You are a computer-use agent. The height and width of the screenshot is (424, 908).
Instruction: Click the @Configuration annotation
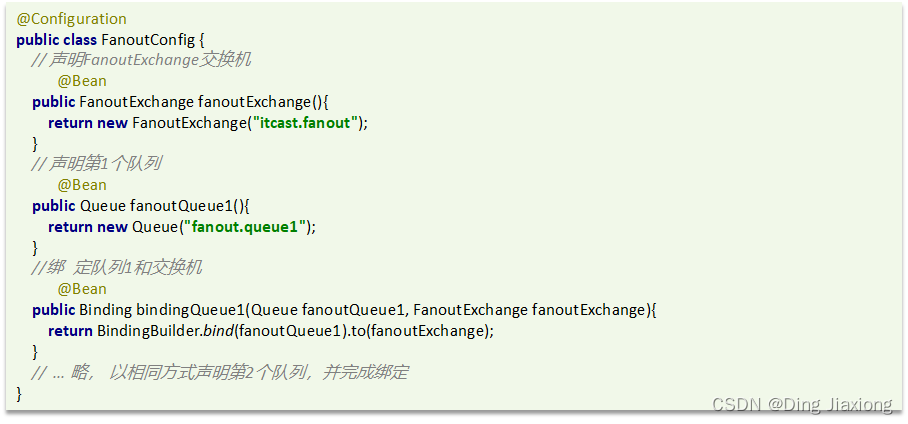click(x=72, y=19)
